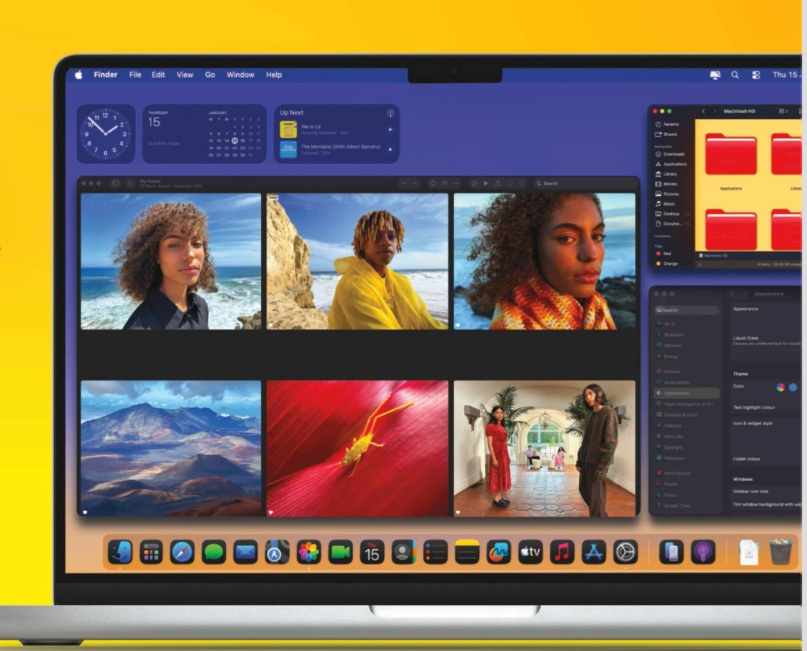Open the Trash in Dock

click(781, 552)
